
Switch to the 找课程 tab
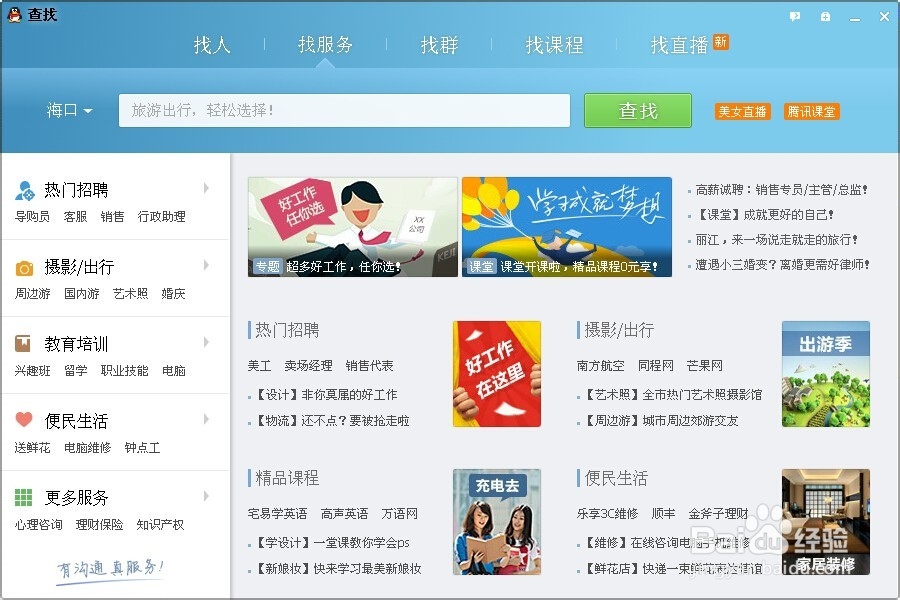pos(554,44)
